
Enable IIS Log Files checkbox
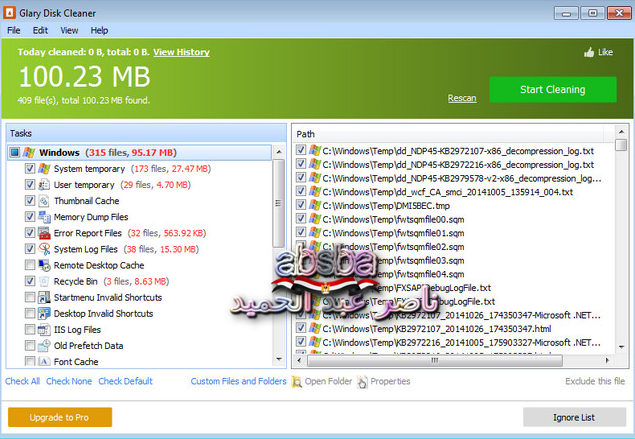[30, 330]
